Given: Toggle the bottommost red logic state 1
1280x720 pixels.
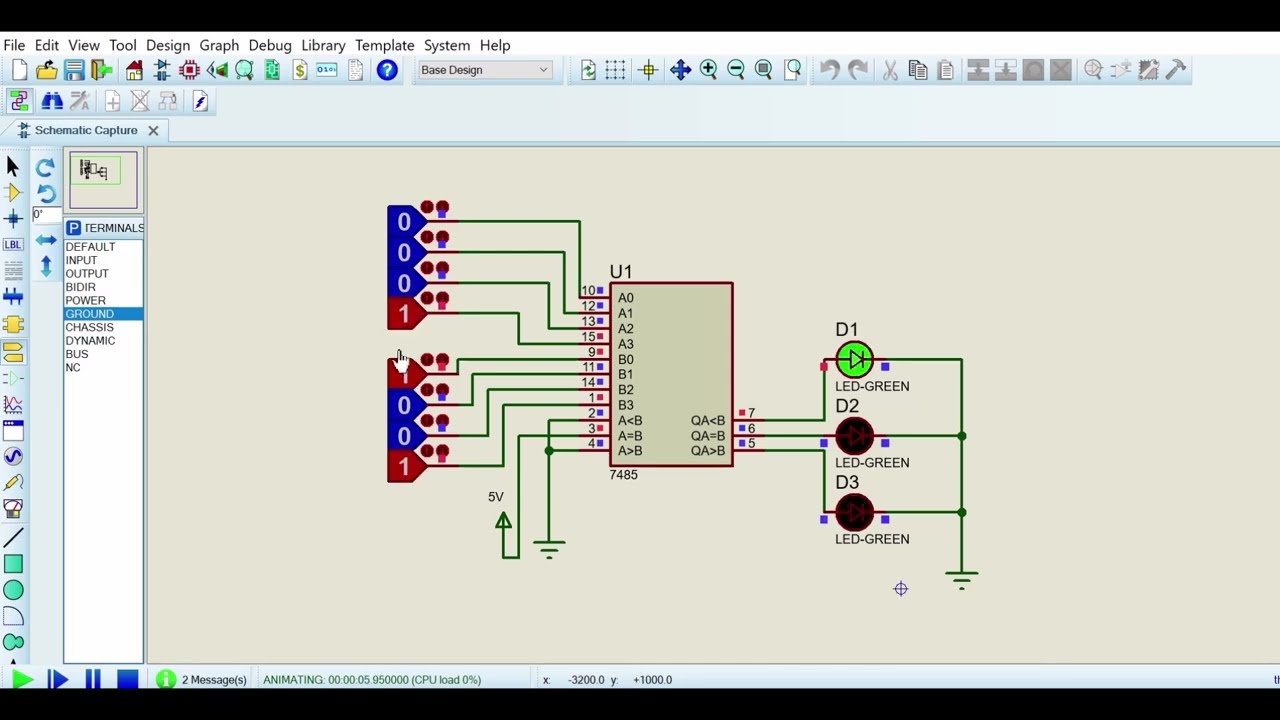Looking at the screenshot, I should click(404, 467).
